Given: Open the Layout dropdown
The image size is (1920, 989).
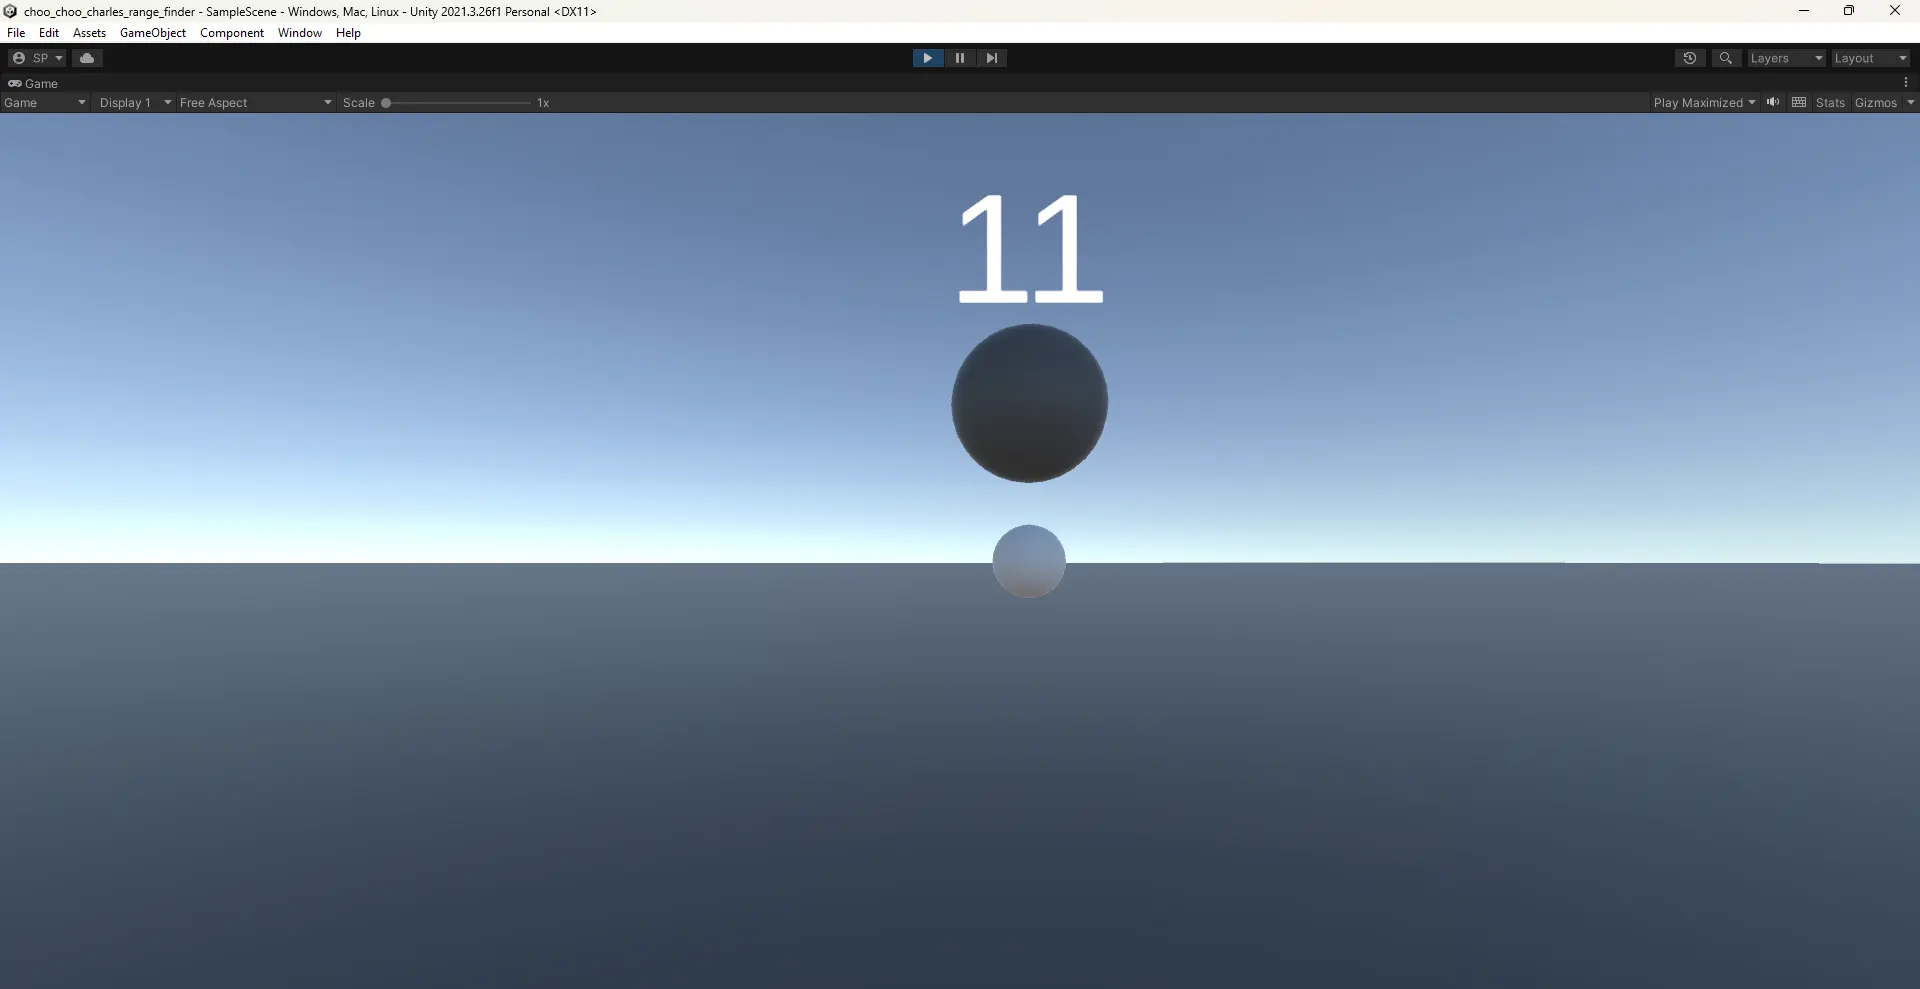Looking at the screenshot, I should (x=1870, y=58).
